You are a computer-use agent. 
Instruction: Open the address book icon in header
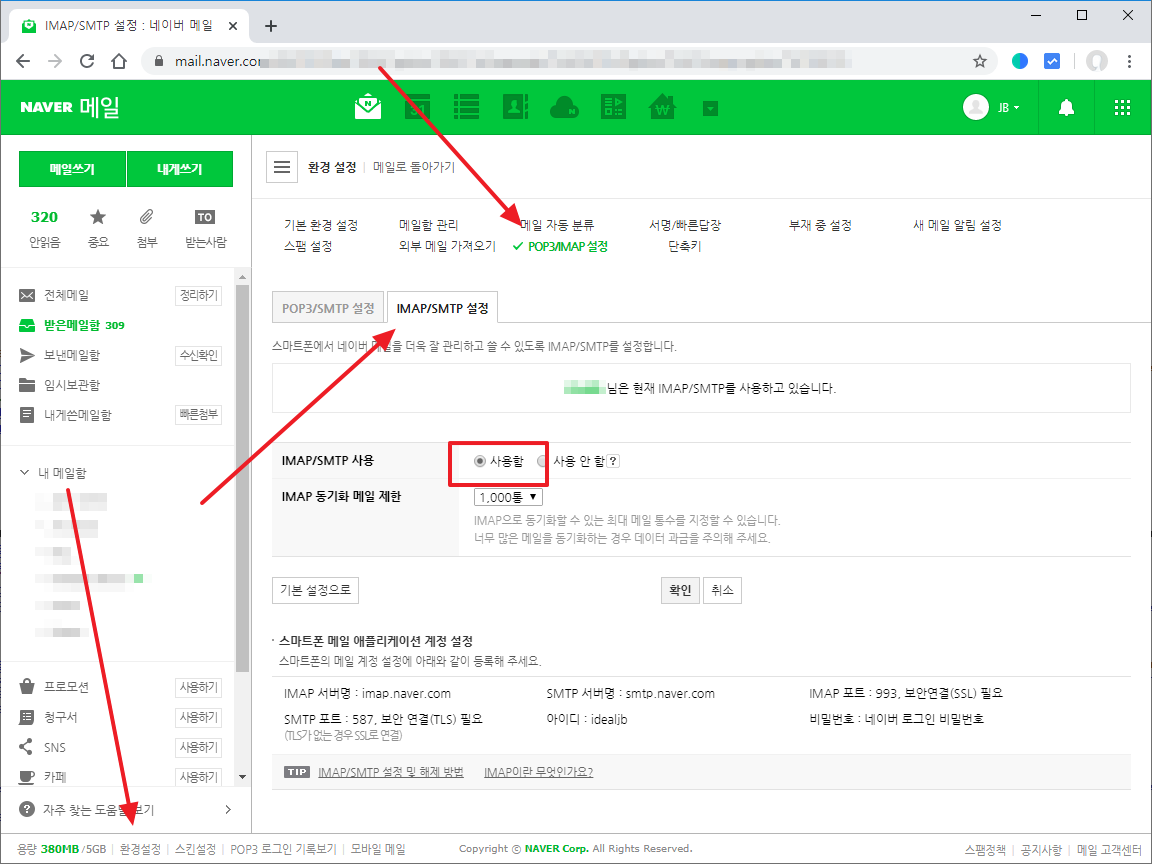click(516, 107)
